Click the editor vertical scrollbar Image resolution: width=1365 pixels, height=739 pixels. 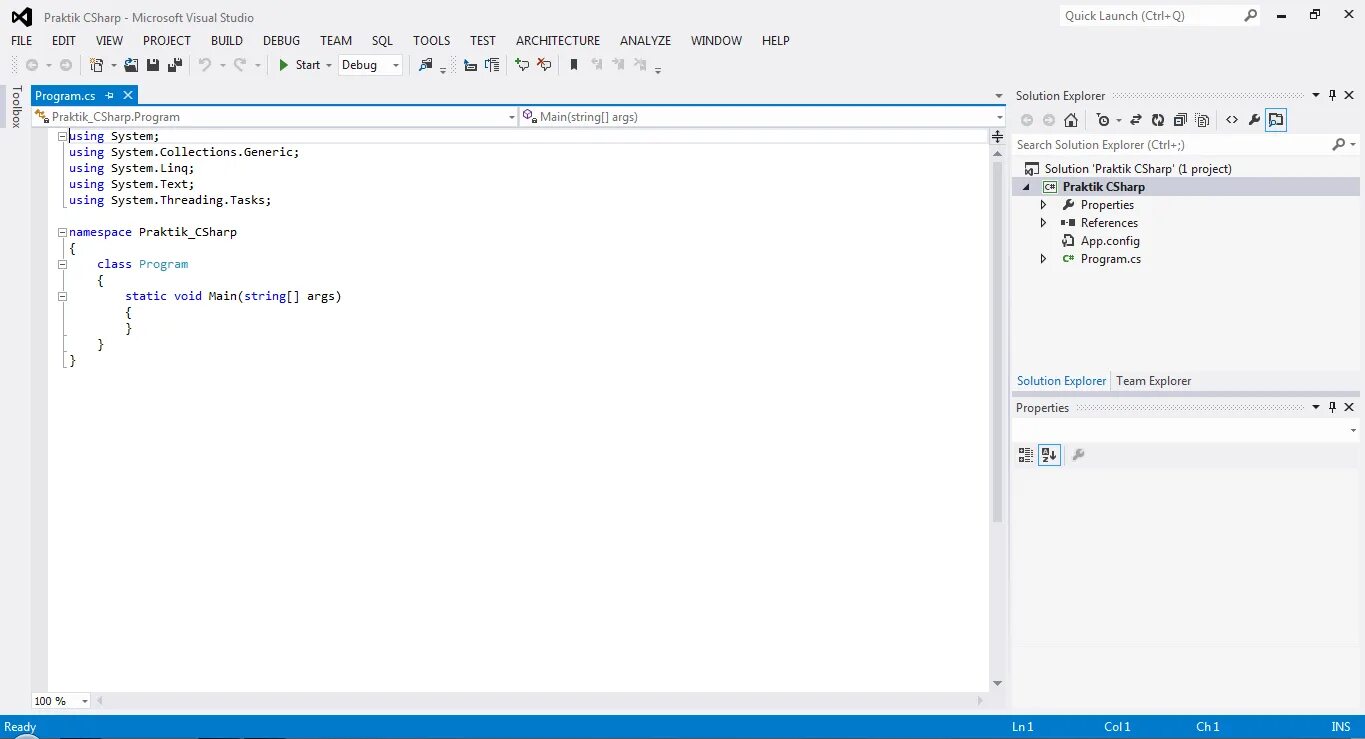point(997,340)
